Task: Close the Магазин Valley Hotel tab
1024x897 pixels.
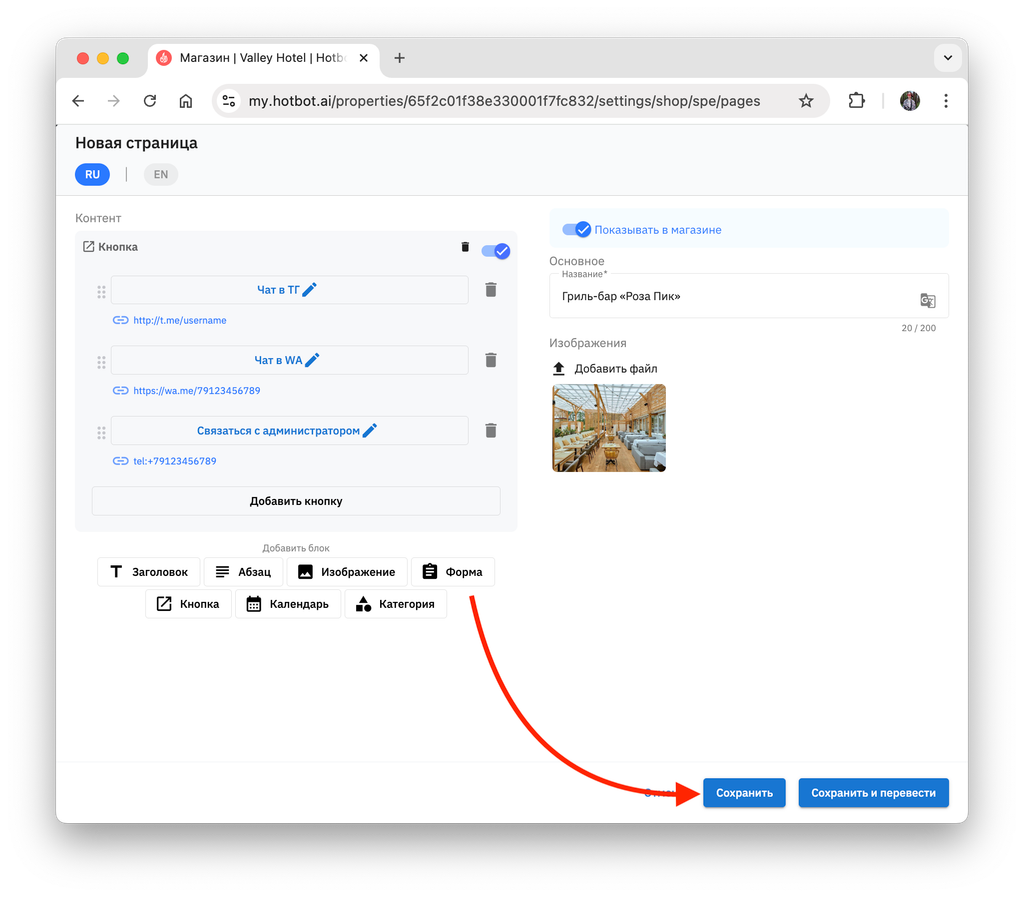Action: pos(364,58)
